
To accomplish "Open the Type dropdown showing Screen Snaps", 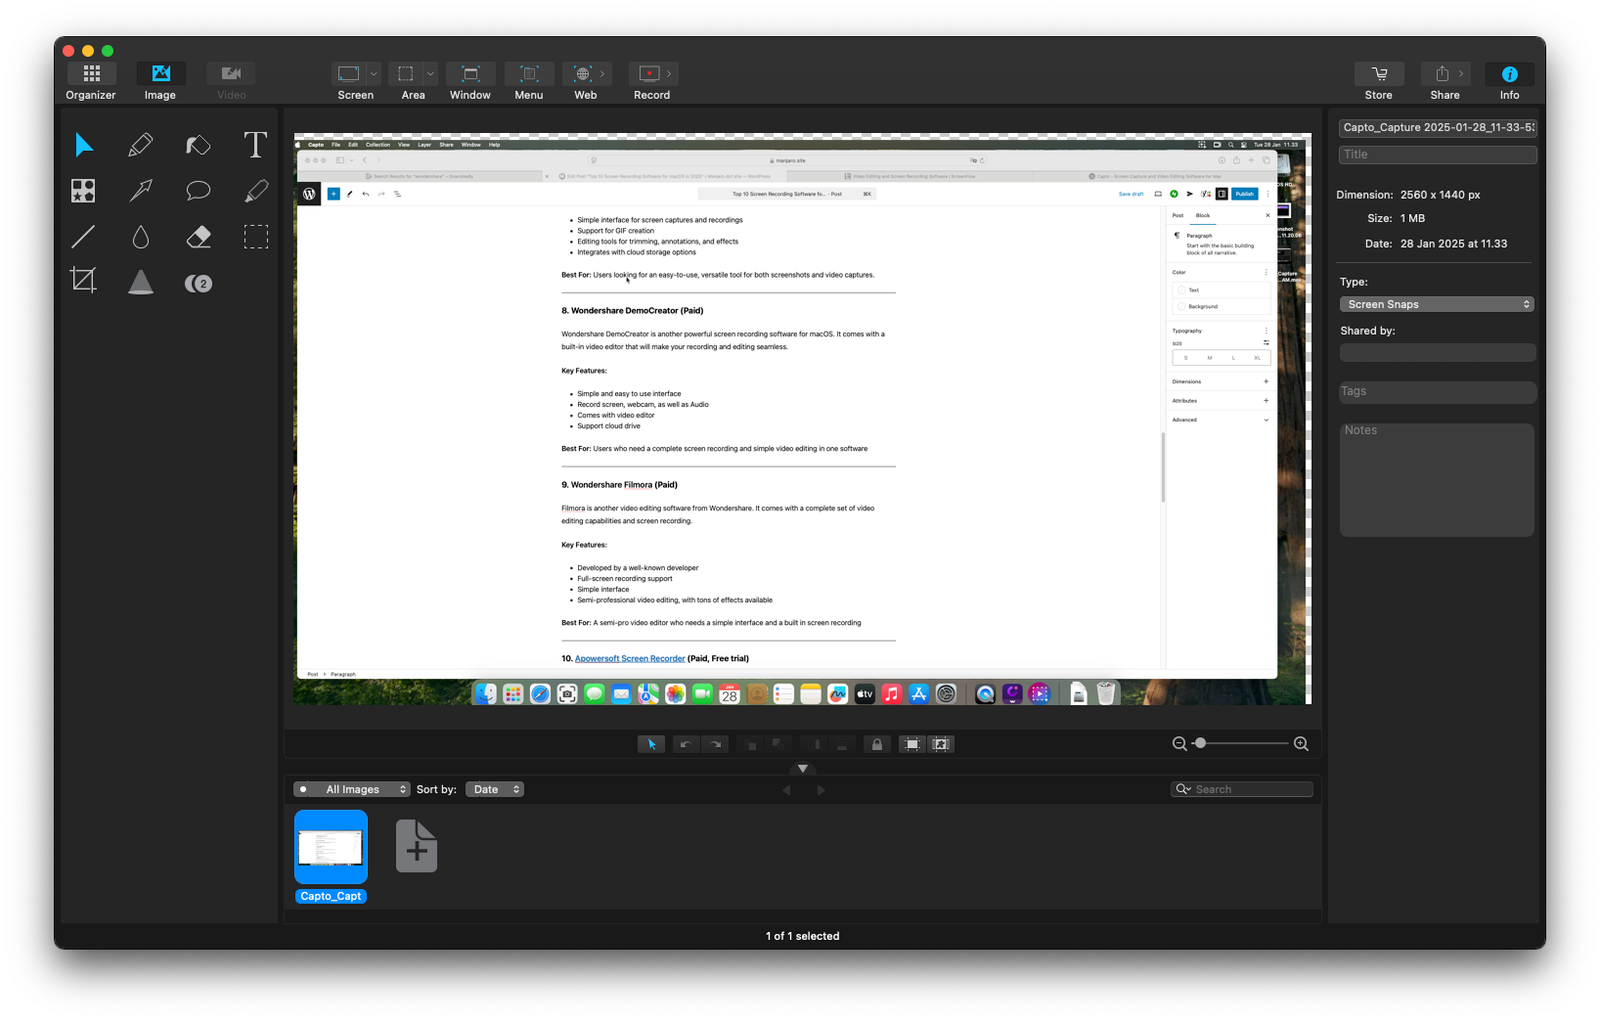I will pos(1436,304).
